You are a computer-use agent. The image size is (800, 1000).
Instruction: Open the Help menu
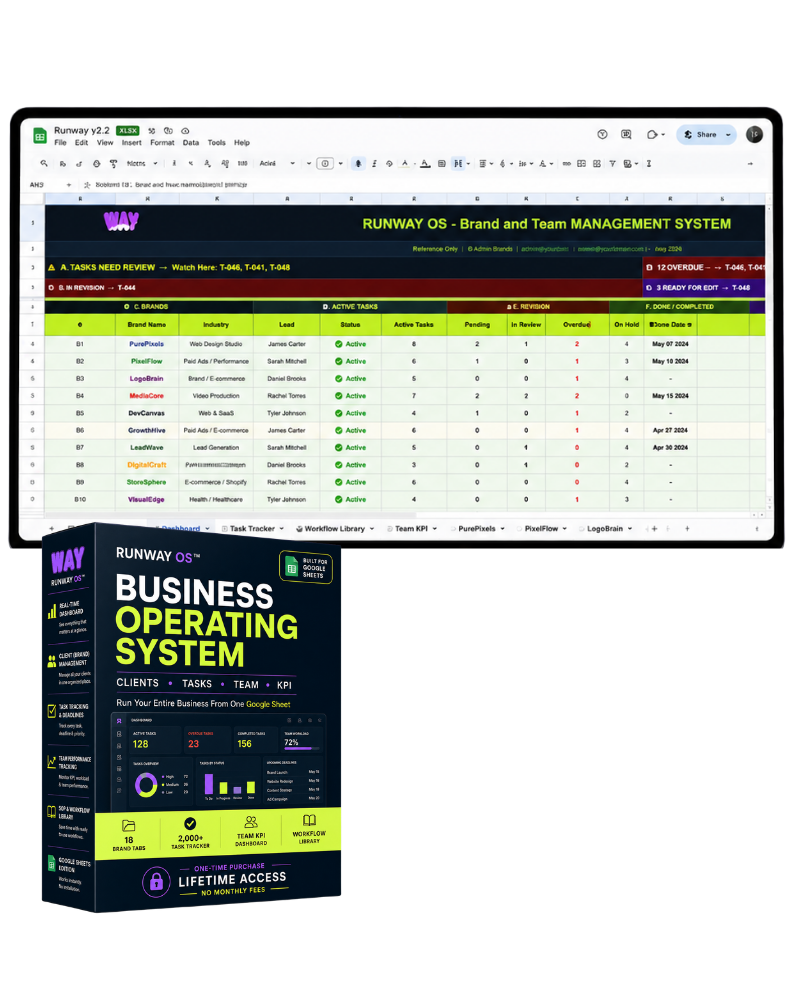(242, 143)
